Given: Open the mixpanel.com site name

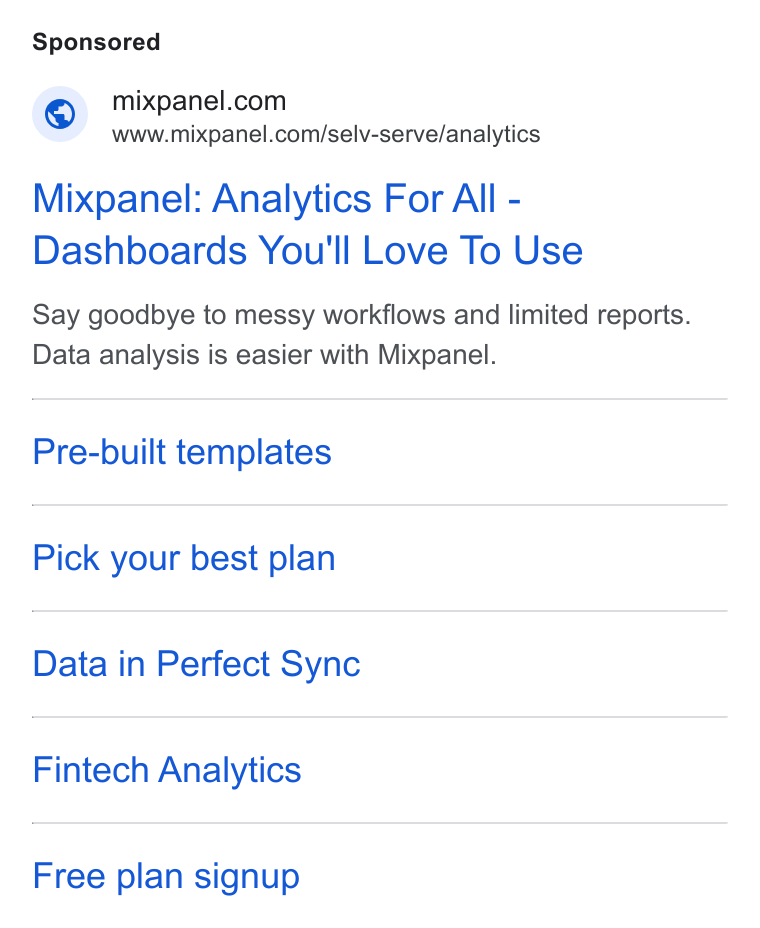Looking at the screenshot, I should [199, 101].
